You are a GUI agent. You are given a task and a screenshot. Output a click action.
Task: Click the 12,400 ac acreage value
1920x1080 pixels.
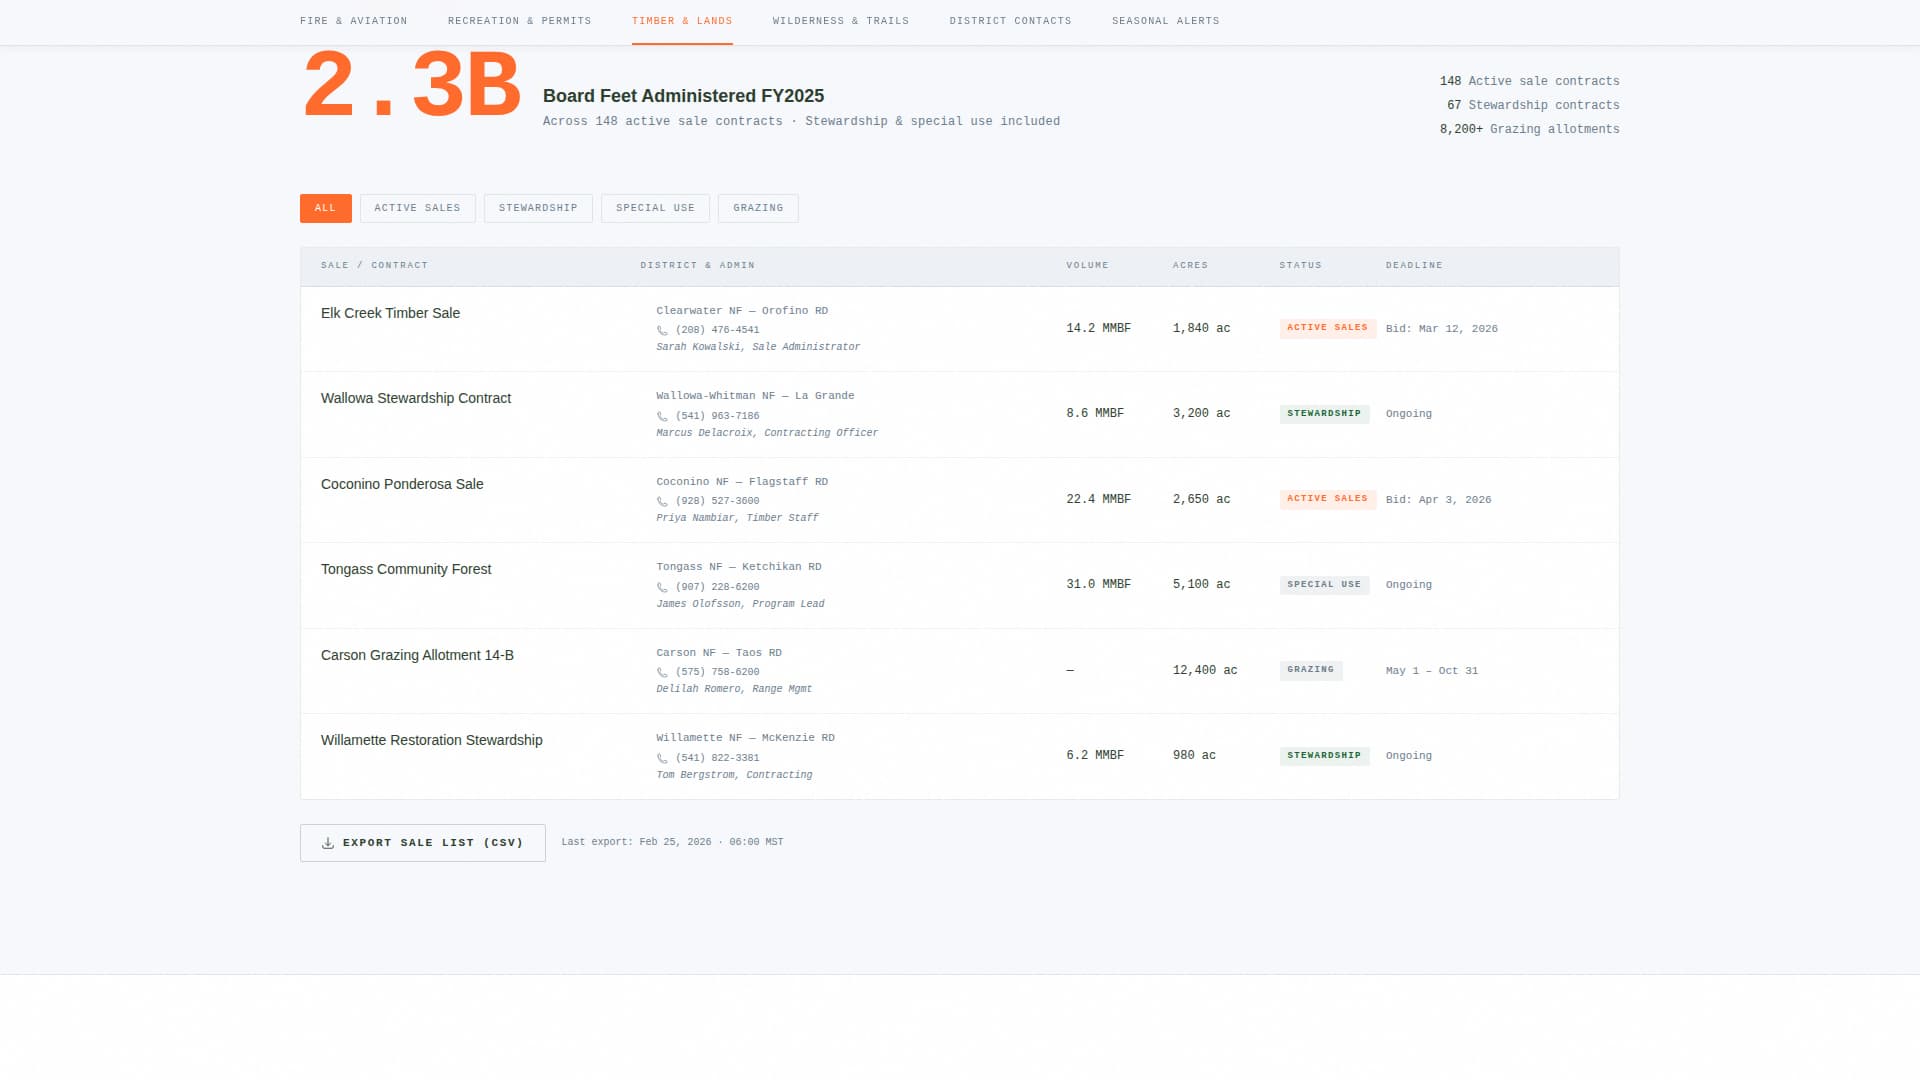click(x=1205, y=670)
